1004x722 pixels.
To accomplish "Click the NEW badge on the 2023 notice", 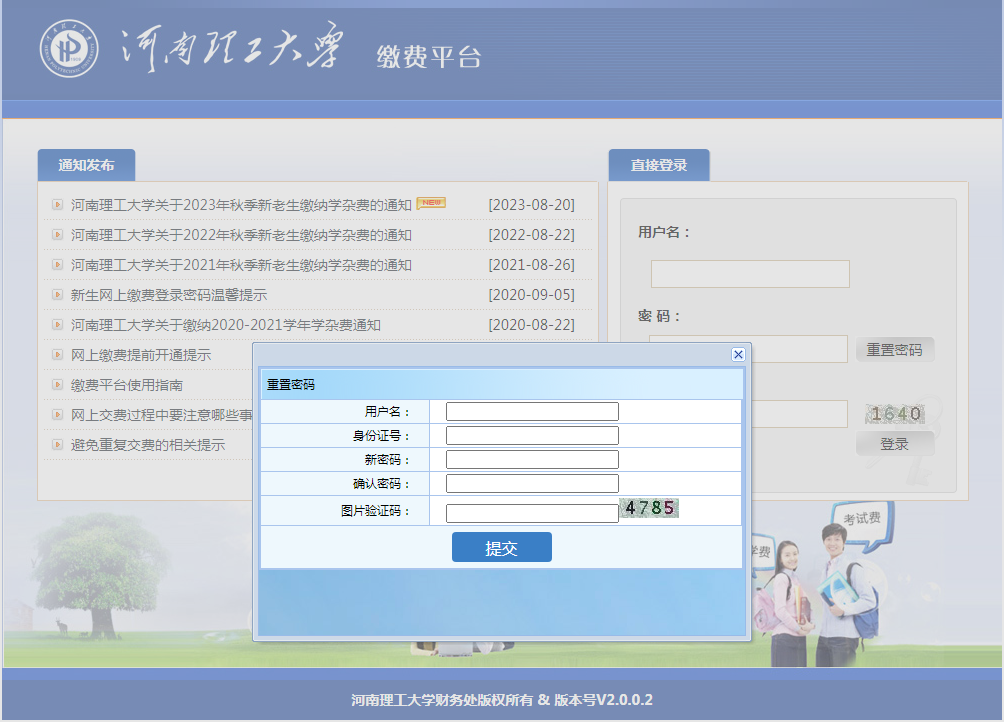I will point(434,200).
